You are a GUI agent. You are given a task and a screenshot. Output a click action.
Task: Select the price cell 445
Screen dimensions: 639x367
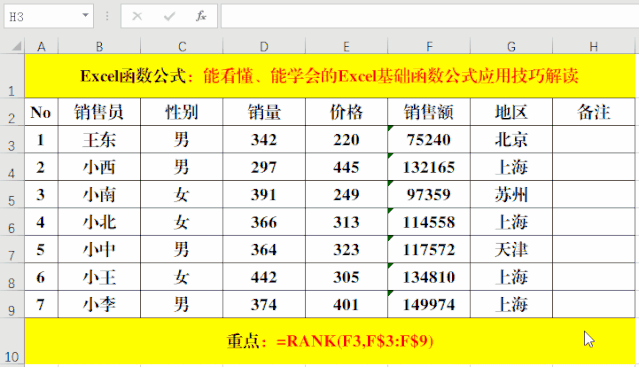[x=346, y=167]
